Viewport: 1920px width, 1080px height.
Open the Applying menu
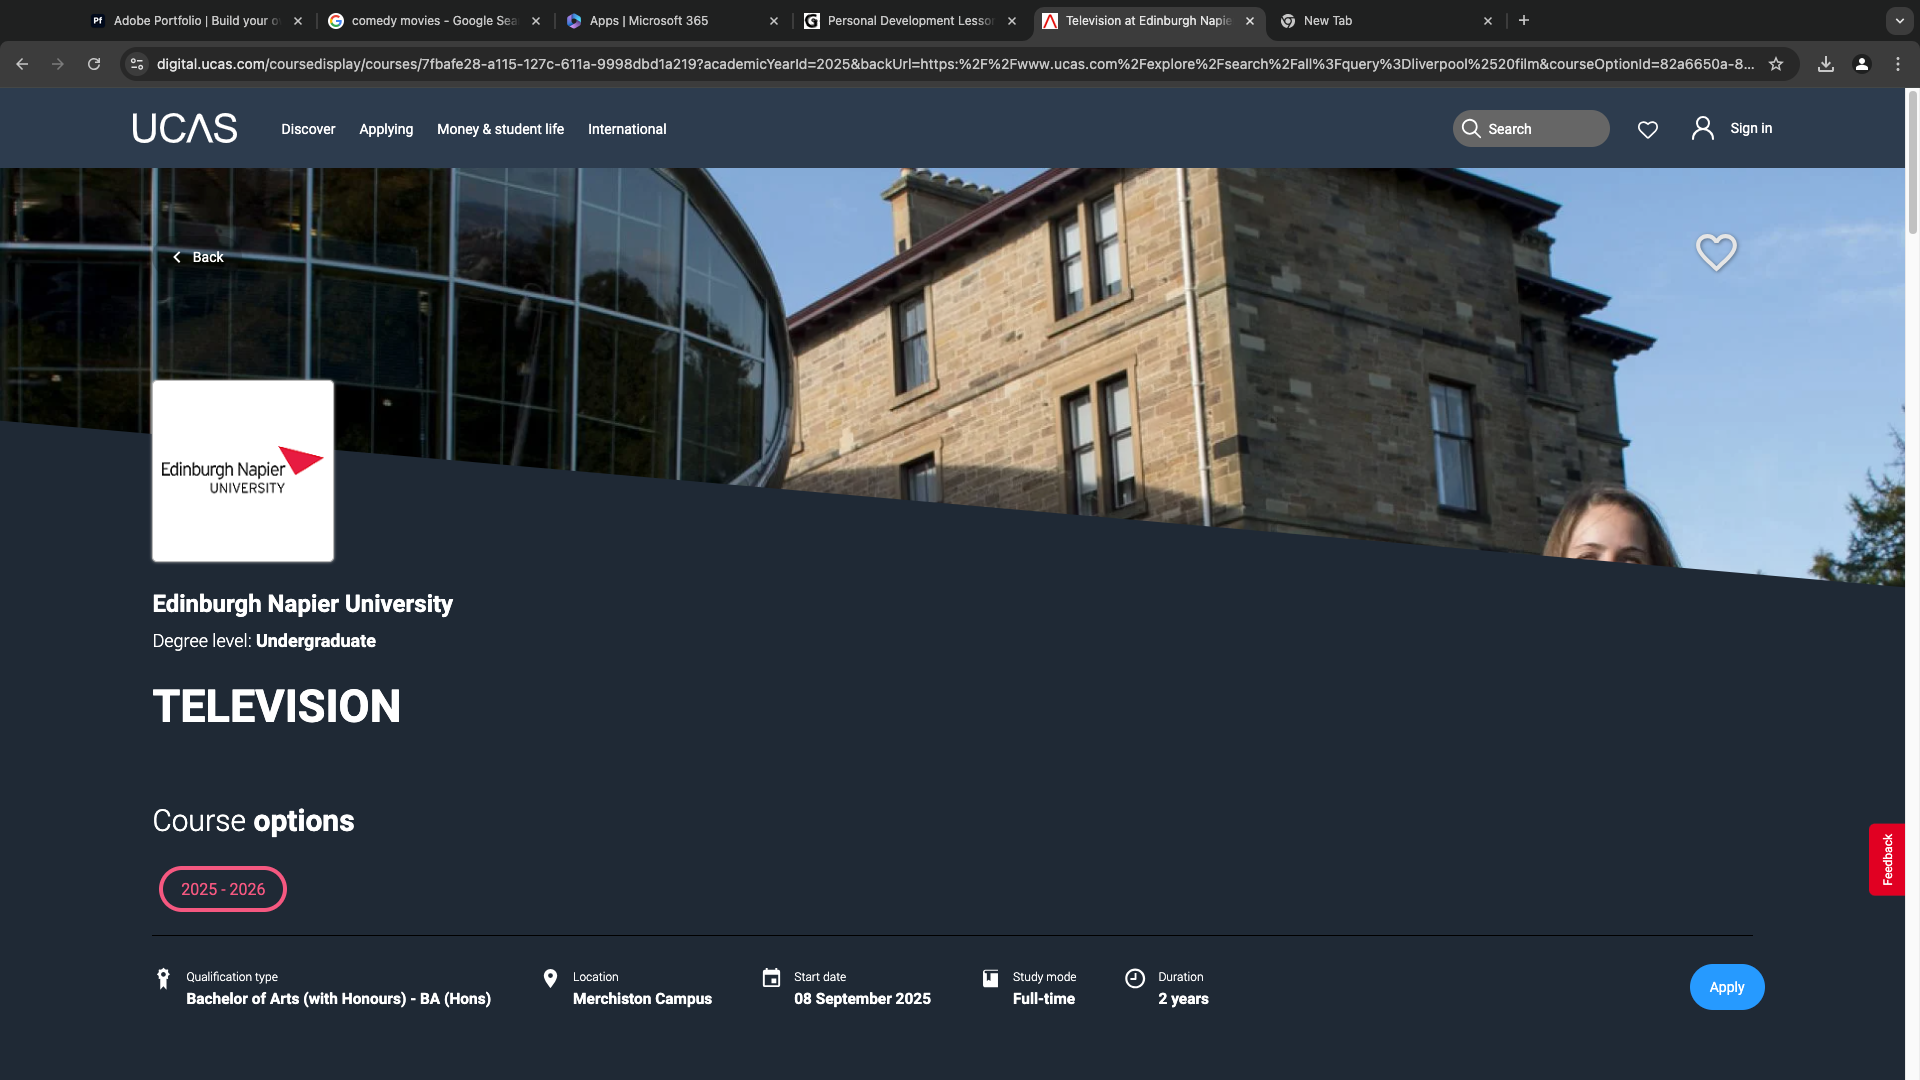[x=386, y=129]
